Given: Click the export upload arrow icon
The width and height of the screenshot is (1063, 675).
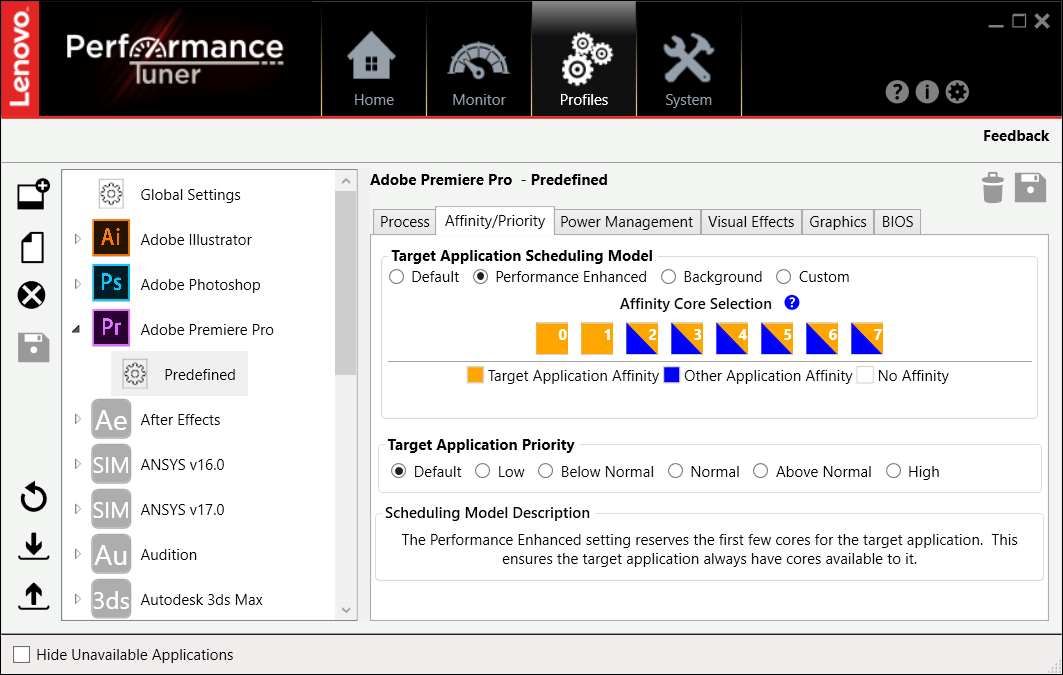Looking at the screenshot, I should (x=33, y=596).
